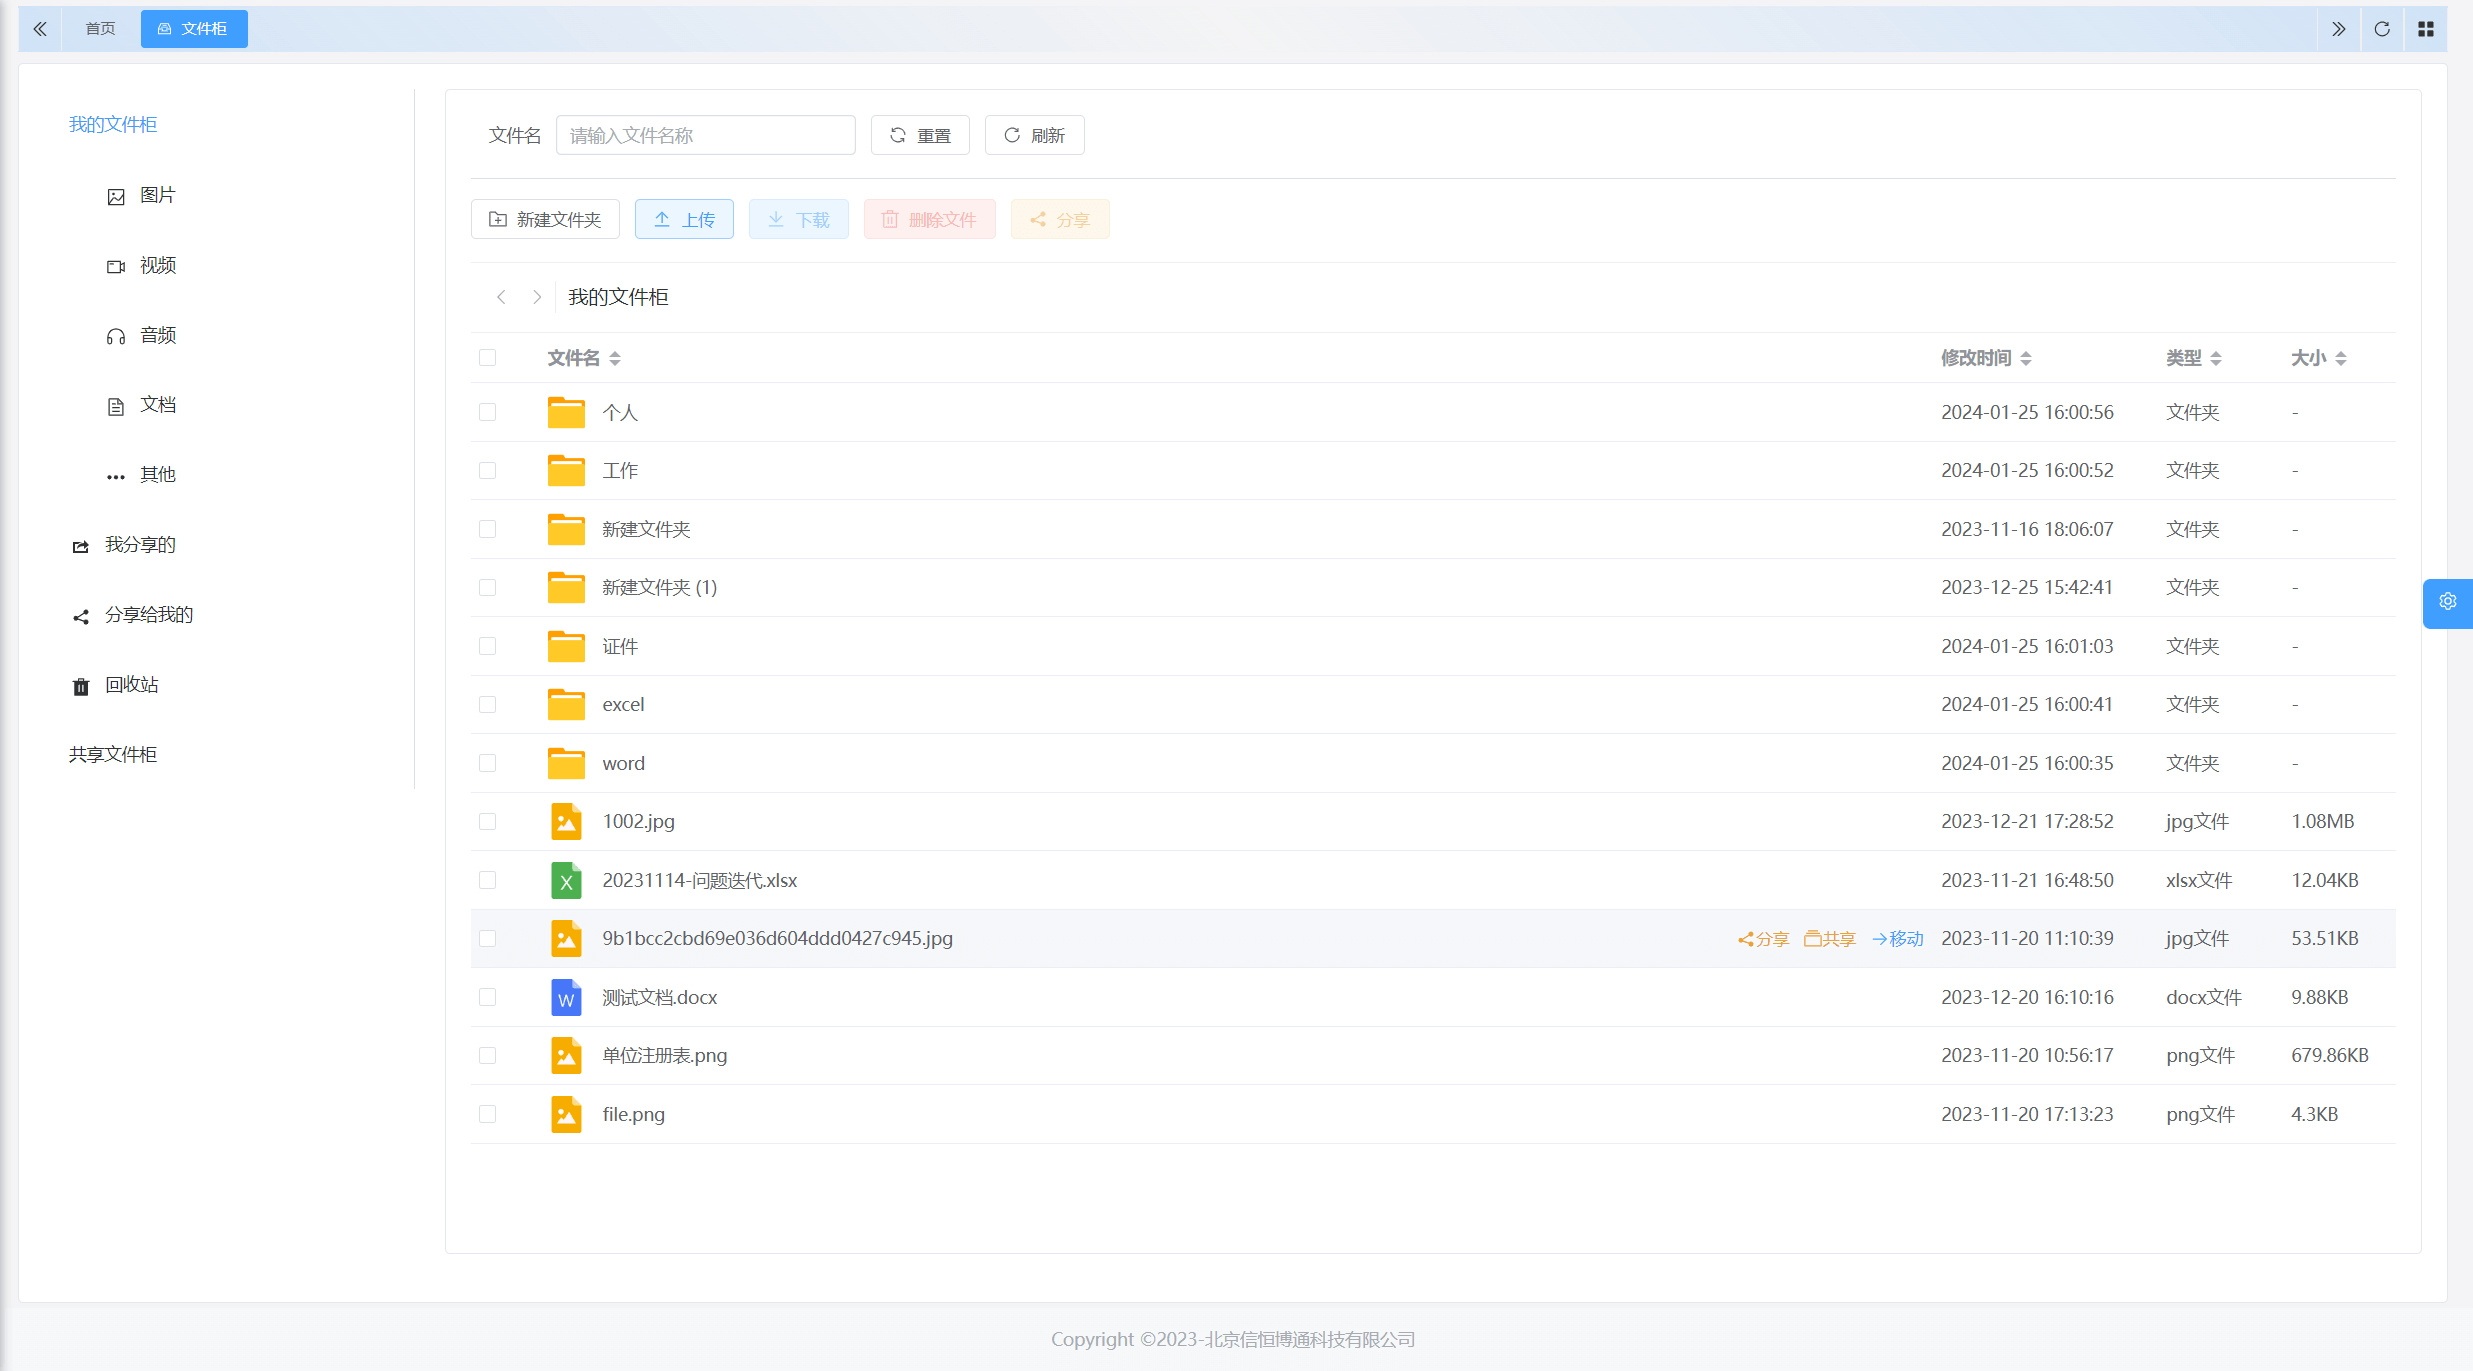Screen dimensions: 2473x1371
Task: Open the 图片 category in sidebar
Action: [157, 196]
